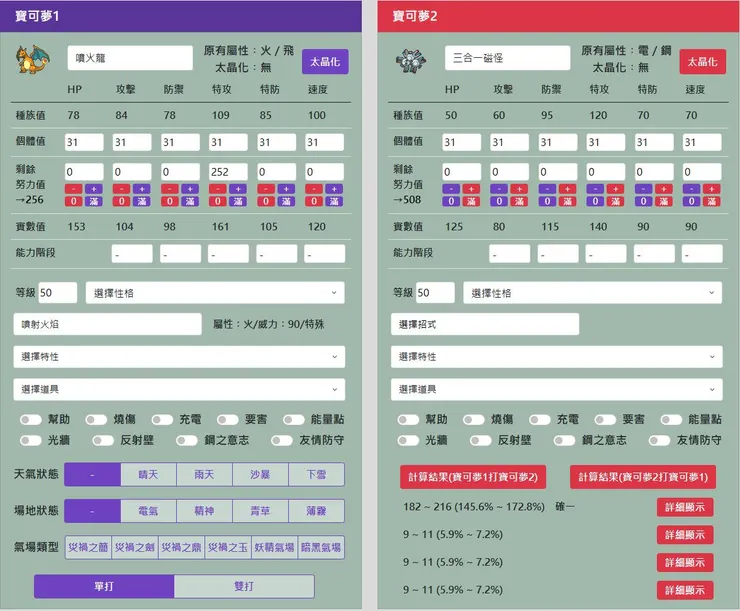The height and width of the screenshot is (611, 740).
Task: Click 滿 under Pokémon 2 特攻 effort value
Action: pyautogui.click(x=615, y=201)
